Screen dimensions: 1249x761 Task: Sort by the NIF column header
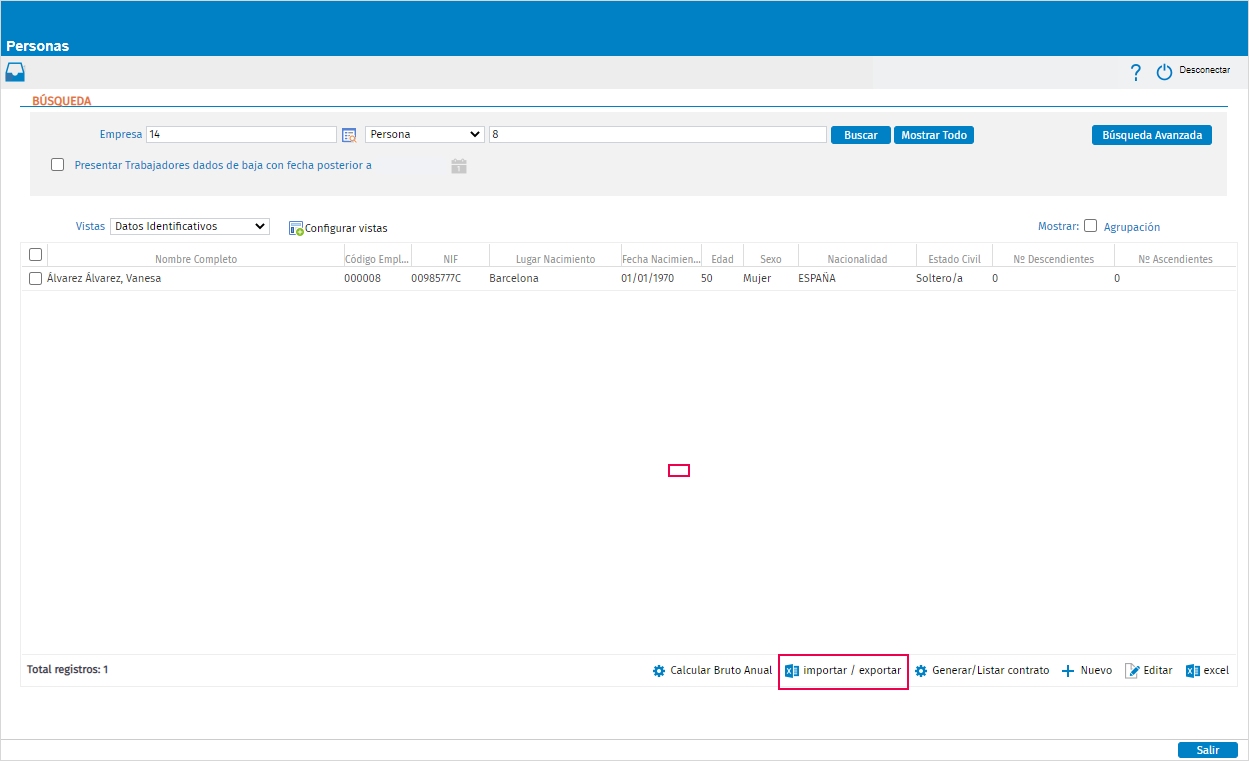click(450, 259)
